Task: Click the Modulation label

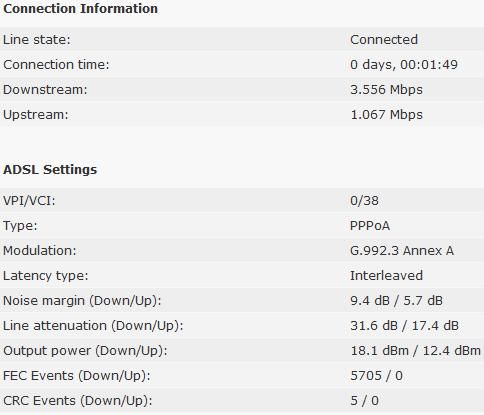Action: pos(40,251)
